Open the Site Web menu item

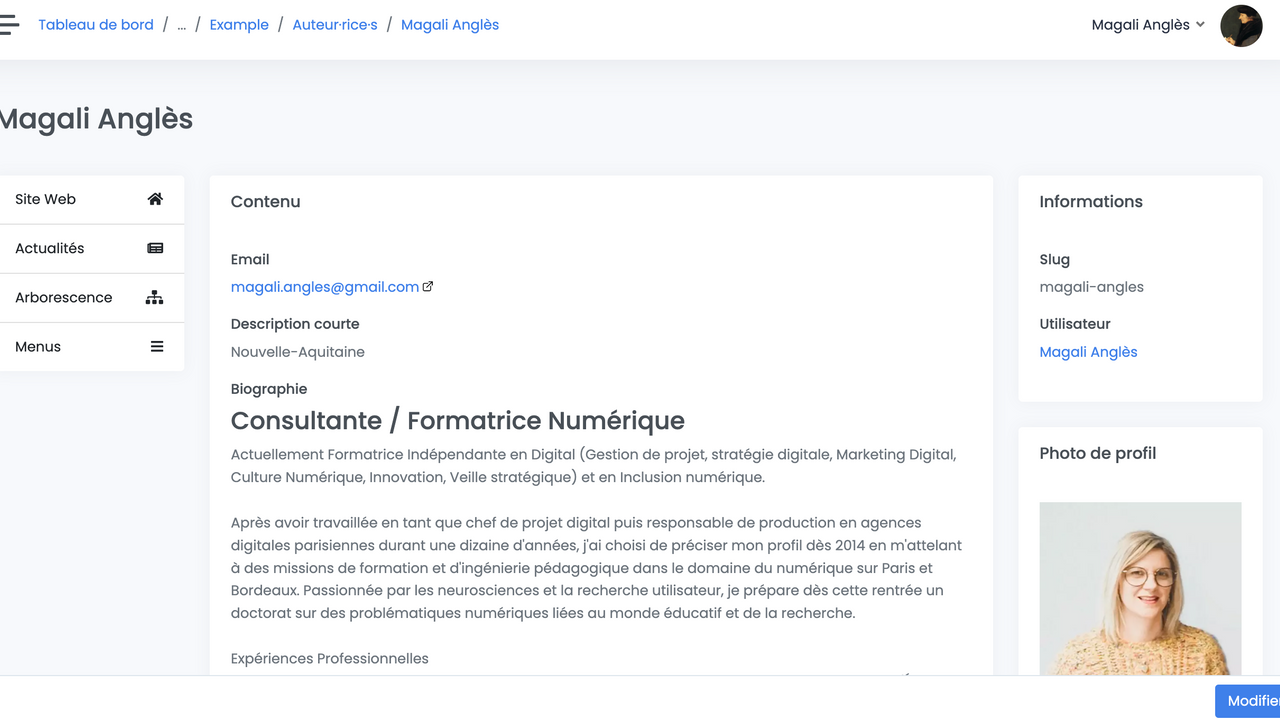tap(46, 199)
